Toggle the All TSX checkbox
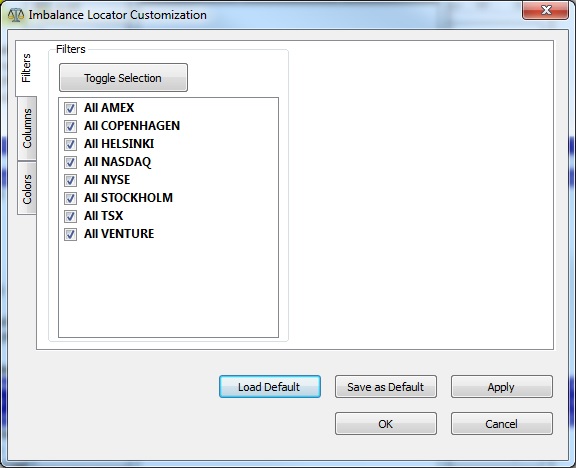The width and height of the screenshot is (577, 468). point(70,216)
